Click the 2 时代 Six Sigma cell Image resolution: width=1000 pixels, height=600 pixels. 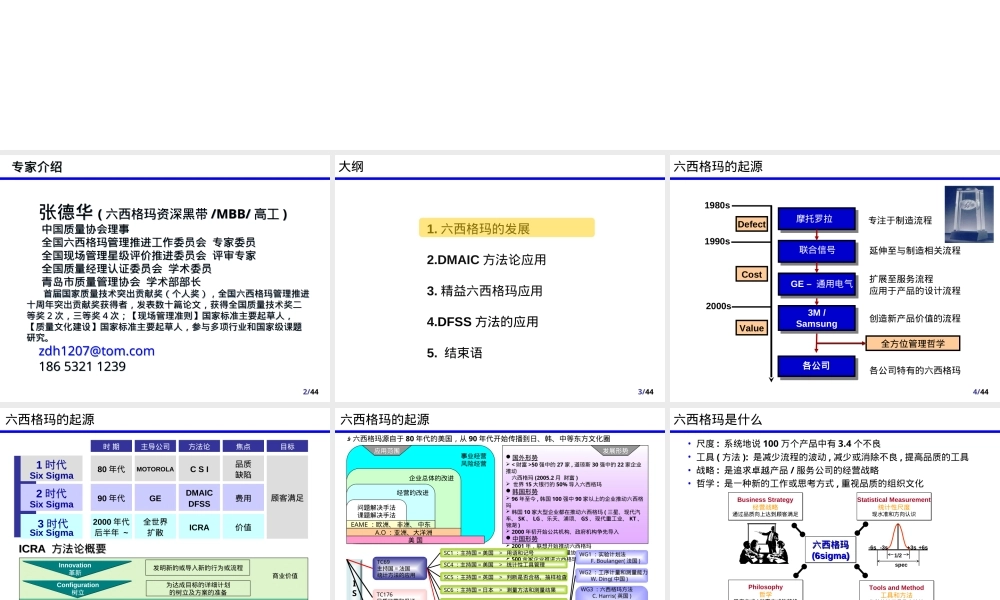click(51, 498)
